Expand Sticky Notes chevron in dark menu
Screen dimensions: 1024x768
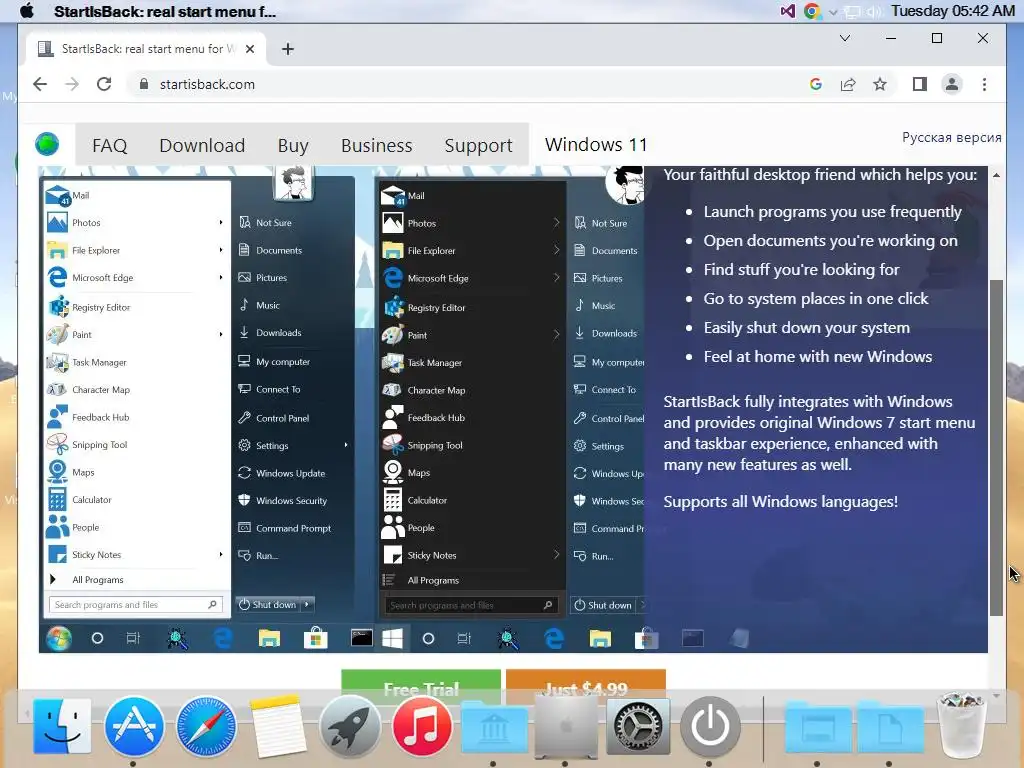(556, 555)
